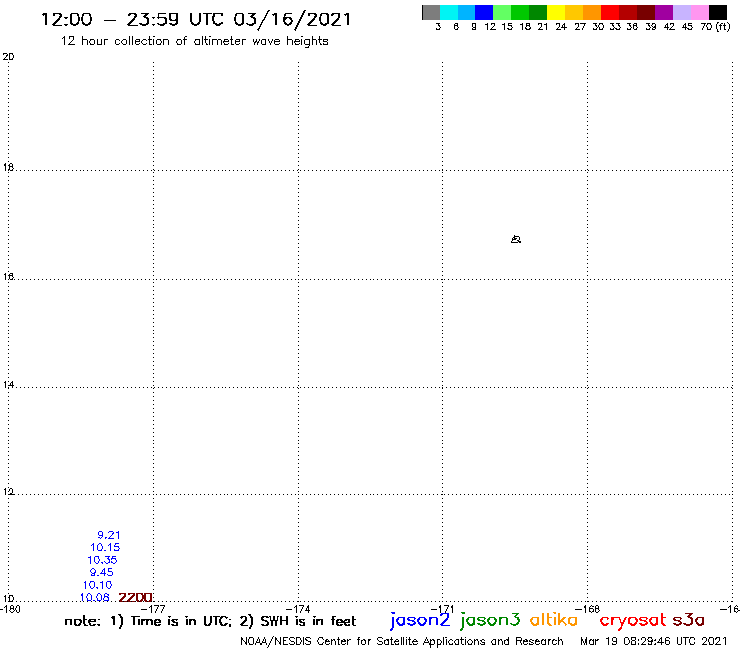The image size is (740, 650).
Task: Click the orange altika legend label
Action: (554, 620)
